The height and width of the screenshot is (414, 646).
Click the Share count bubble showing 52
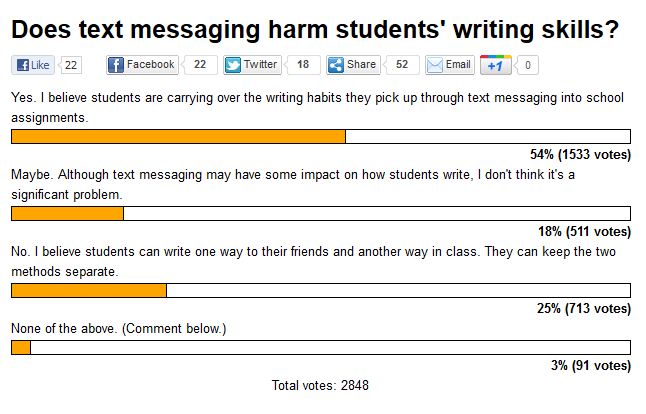pos(402,65)
